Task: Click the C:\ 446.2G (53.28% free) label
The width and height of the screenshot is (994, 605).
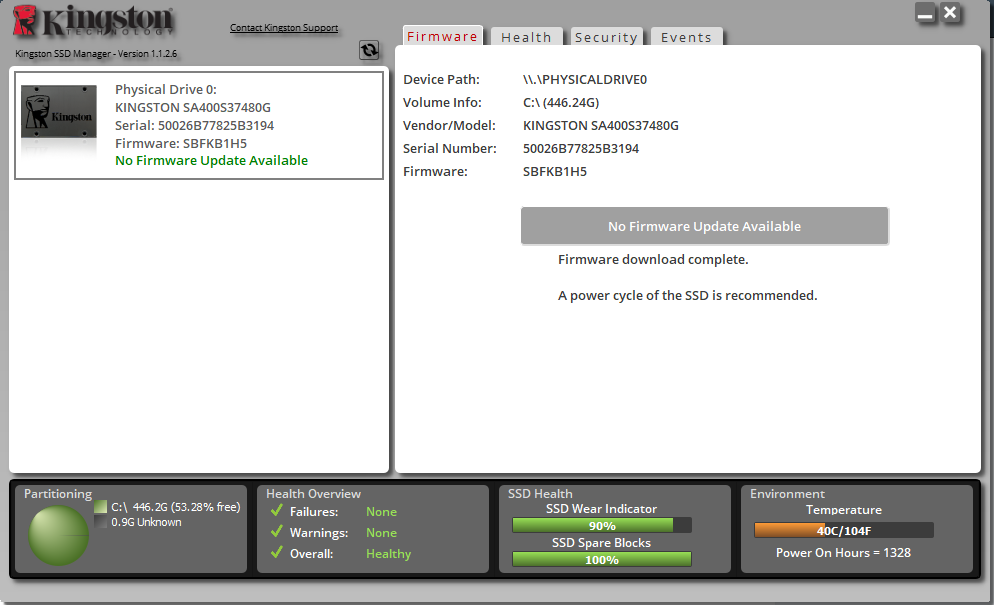Action: coord(176,507)
